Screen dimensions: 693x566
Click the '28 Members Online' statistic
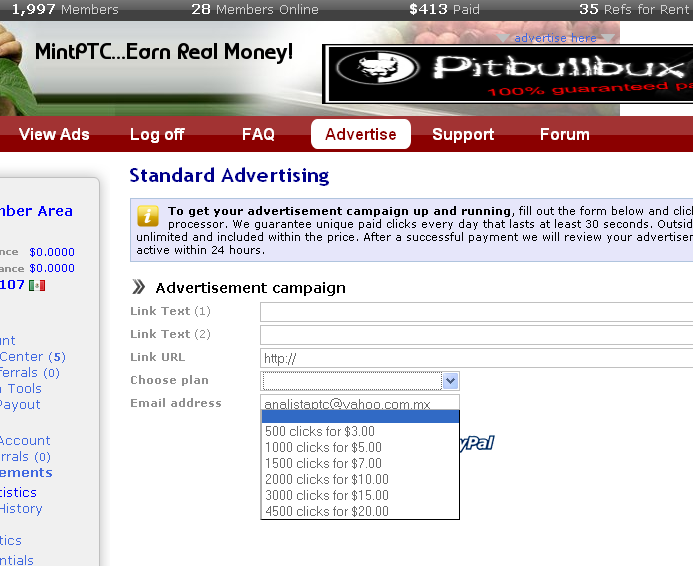tap(255, 9)
